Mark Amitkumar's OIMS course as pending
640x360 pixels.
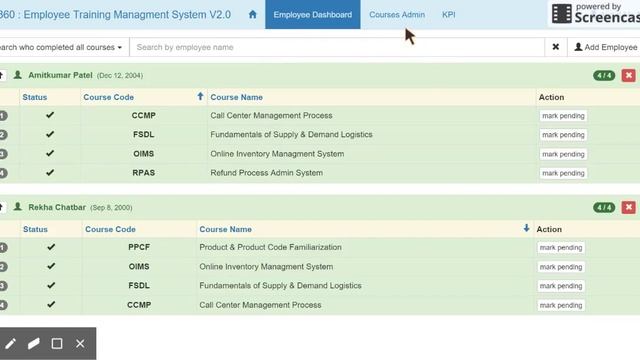coord(563,154)
